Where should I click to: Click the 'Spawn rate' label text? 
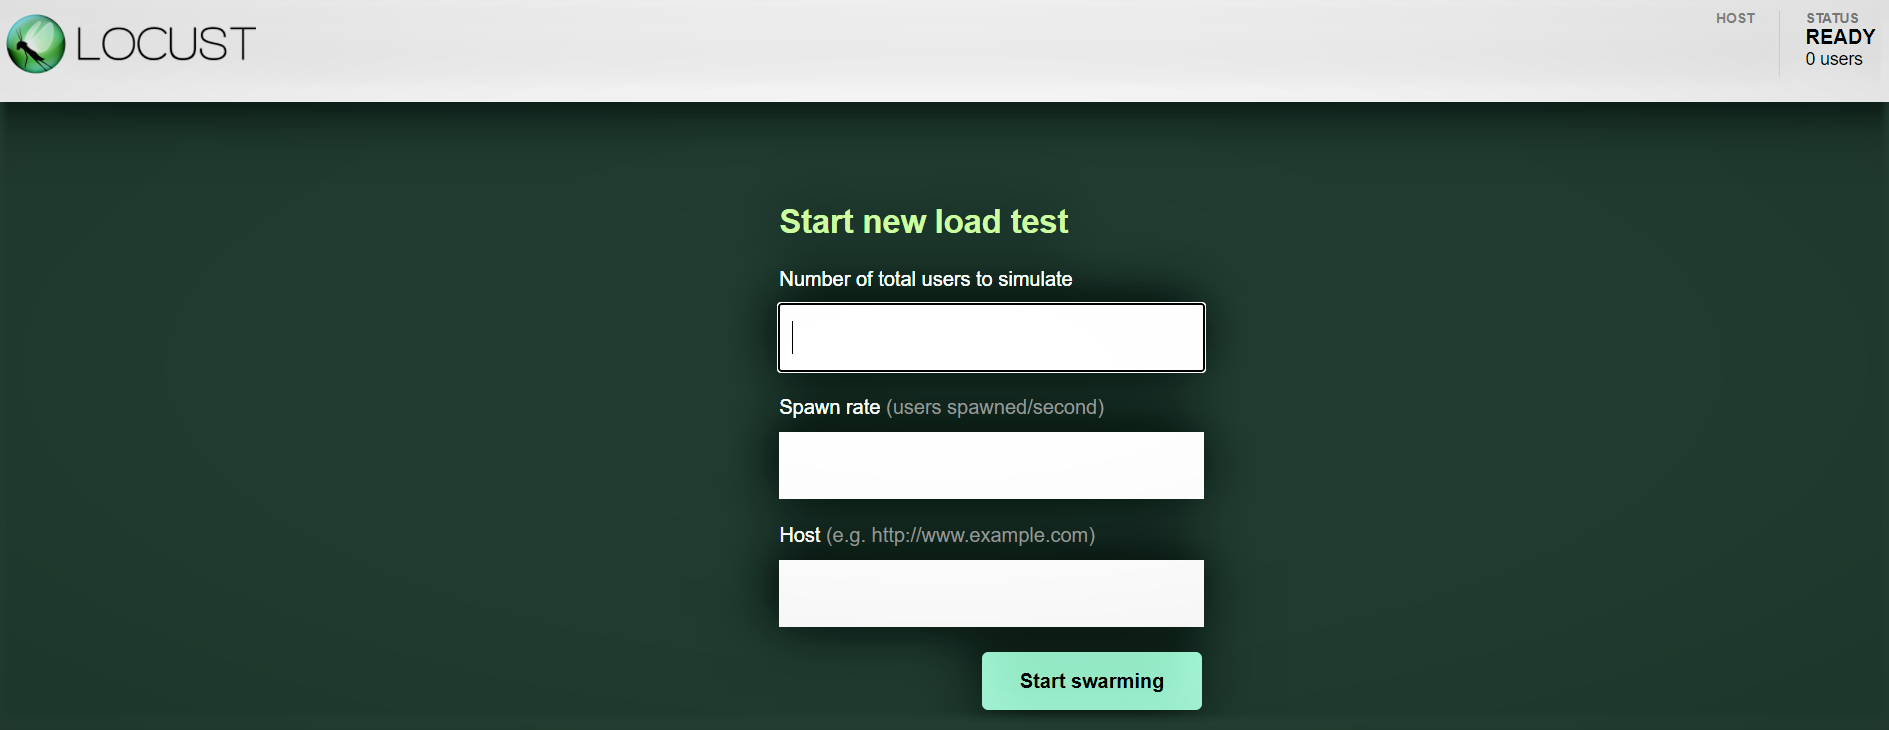click(830, 407)
